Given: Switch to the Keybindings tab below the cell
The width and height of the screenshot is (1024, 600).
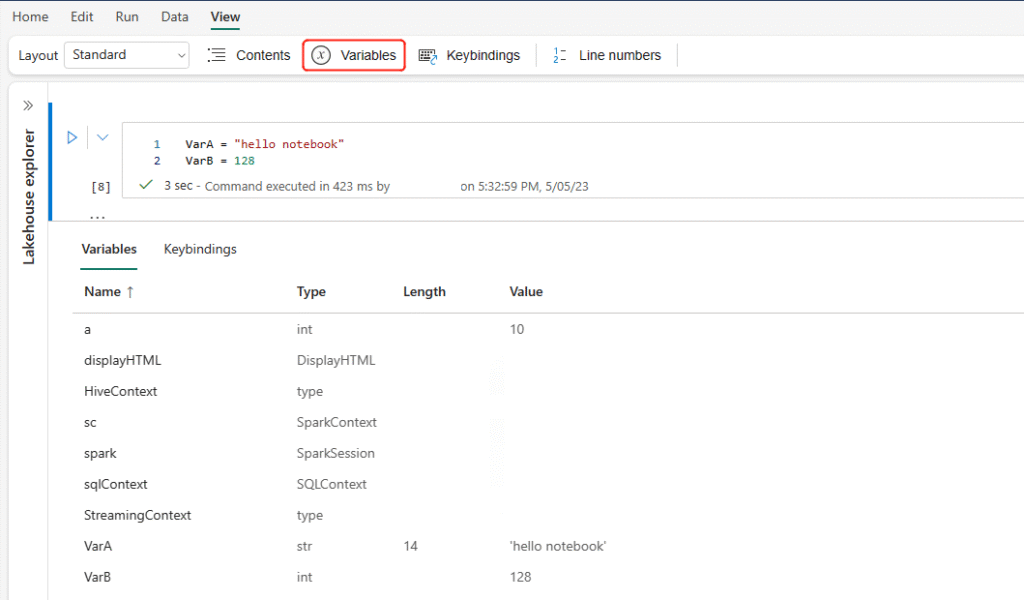Looking at the screenshot, I should (200, 249).
